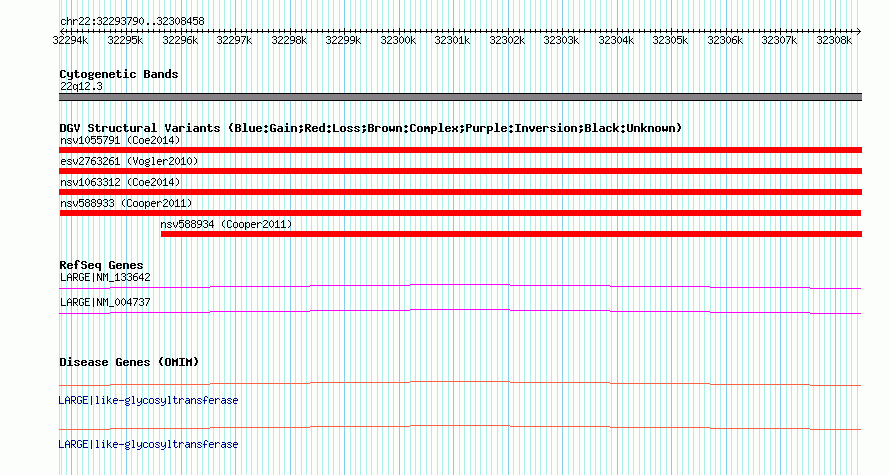Viewport: 890px width, 475px height.
Task: Click the nsv1055791 (Coe2014) variant label
Action: [120, 140]
